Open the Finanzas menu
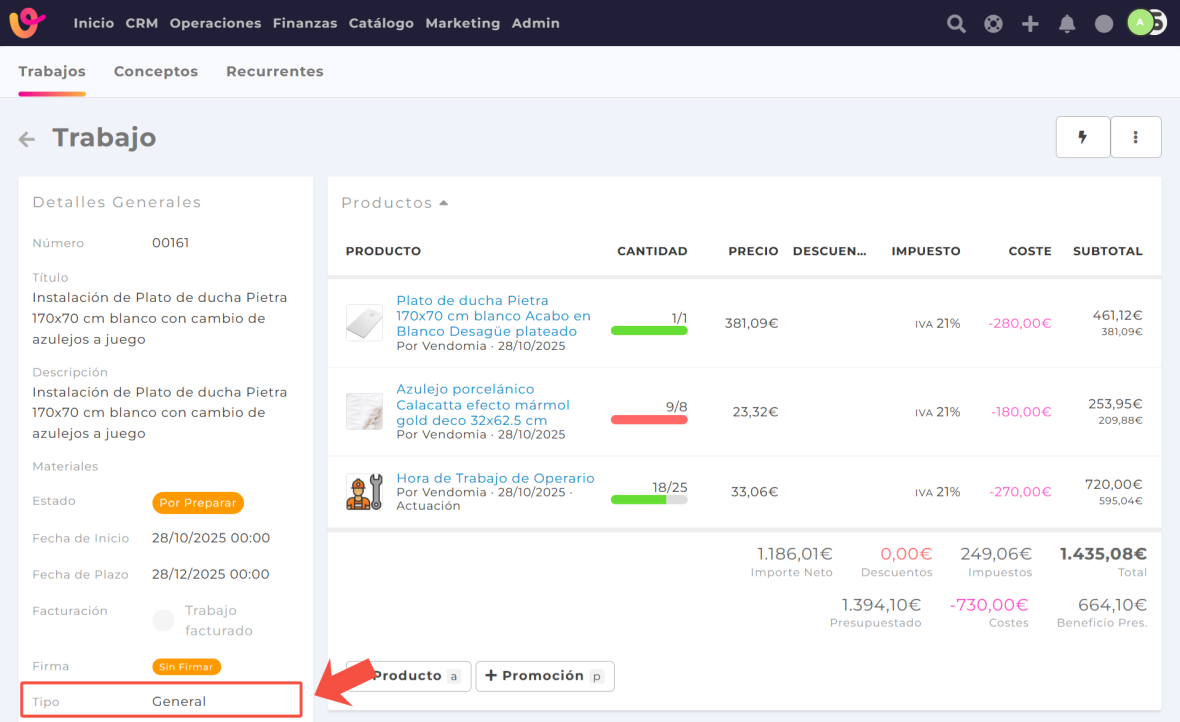The height and width of the screenshot is (722, 1180). coord(304,23)
